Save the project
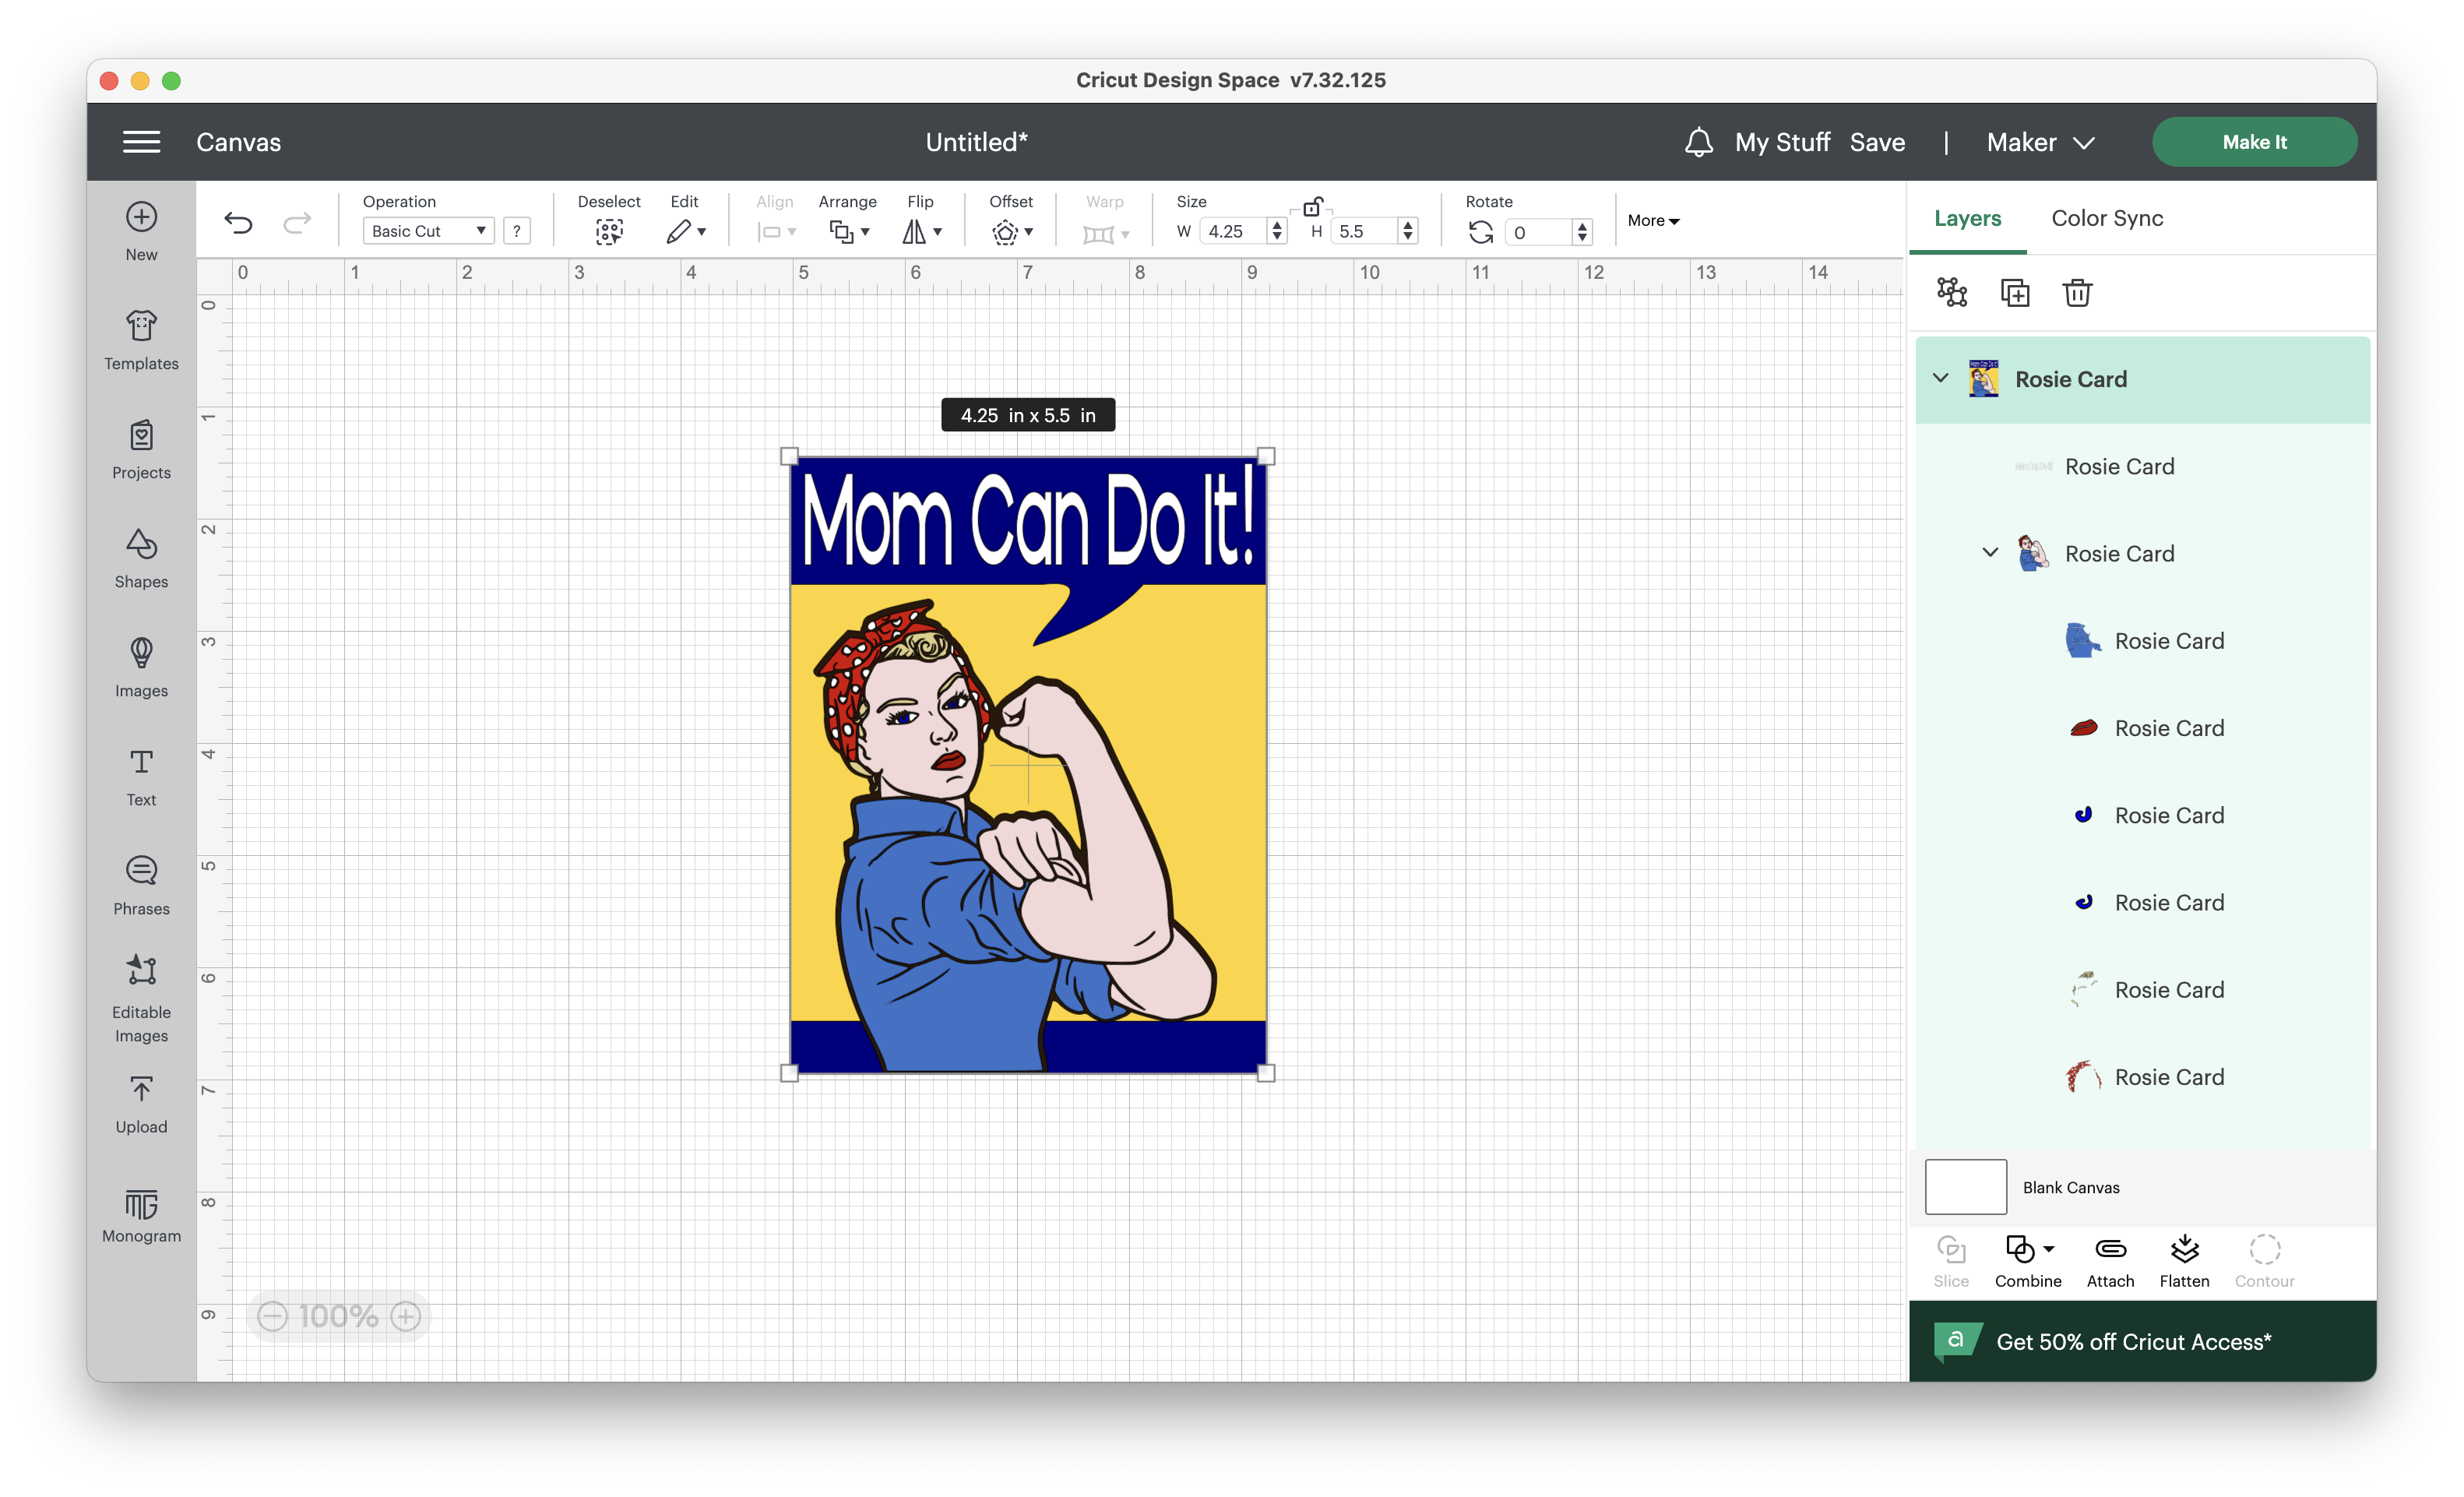 click(1877, 141)
